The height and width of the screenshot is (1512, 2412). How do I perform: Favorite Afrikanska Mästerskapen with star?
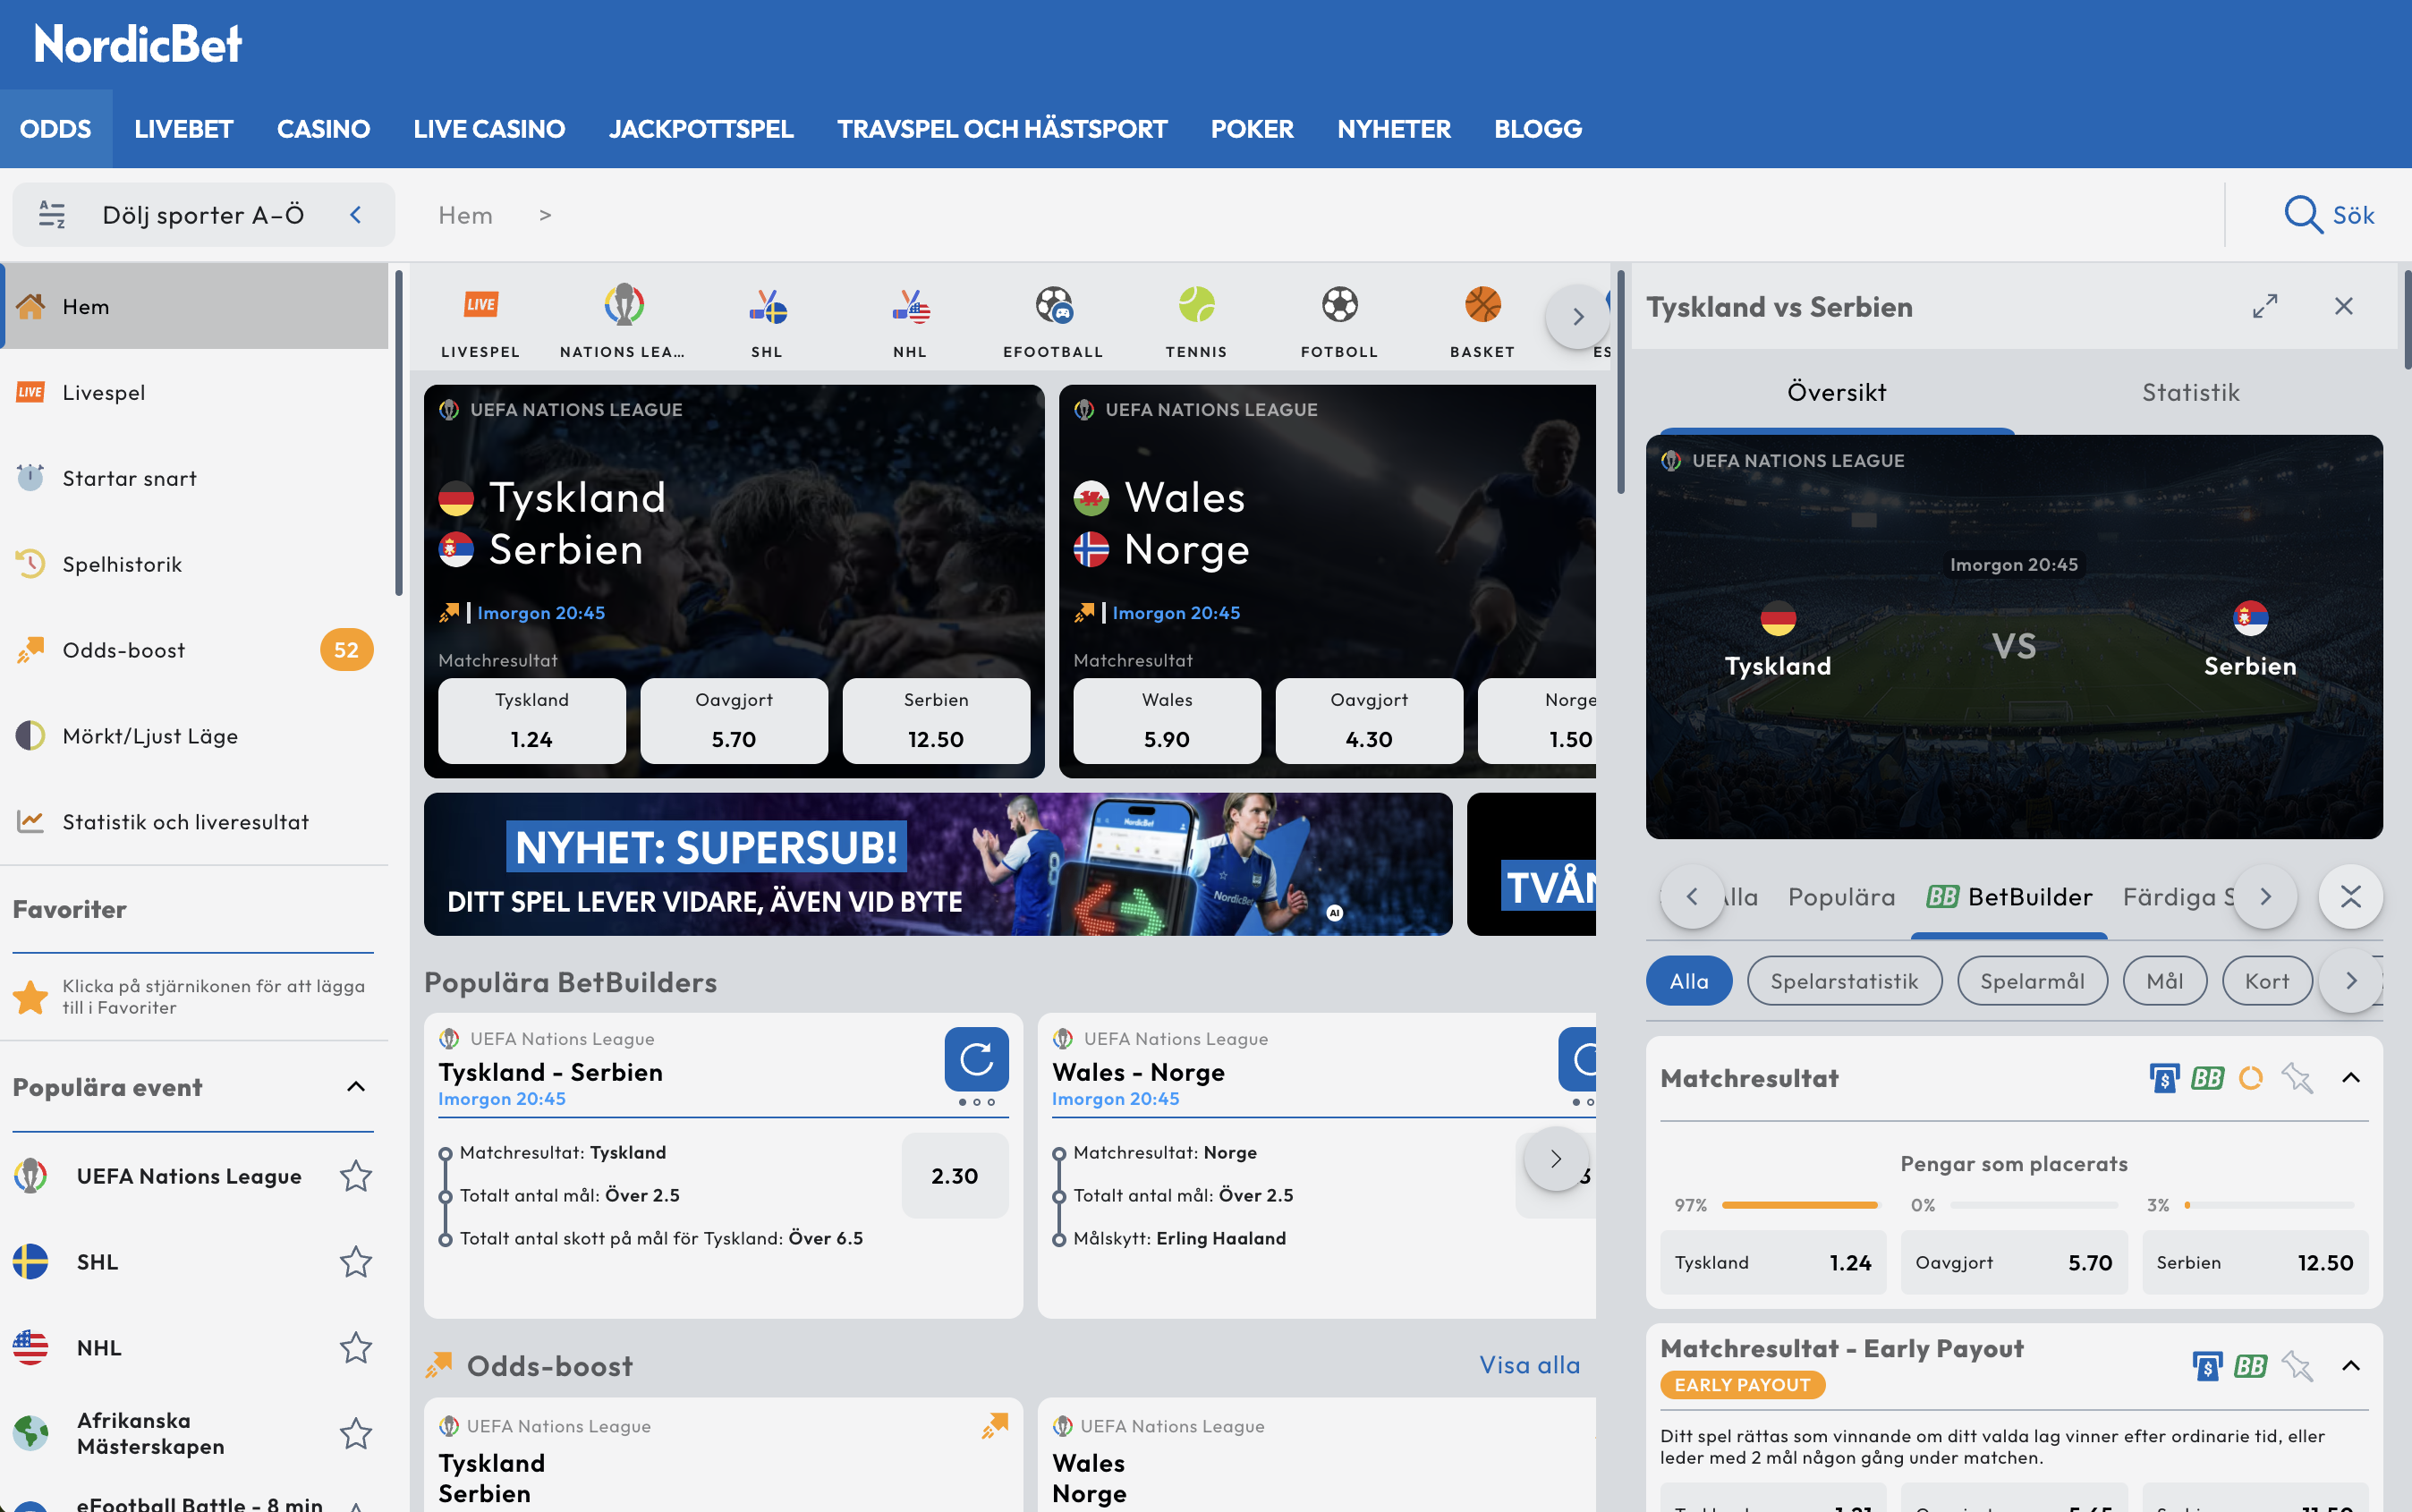pyautogui.click(x=356, y=1434)
